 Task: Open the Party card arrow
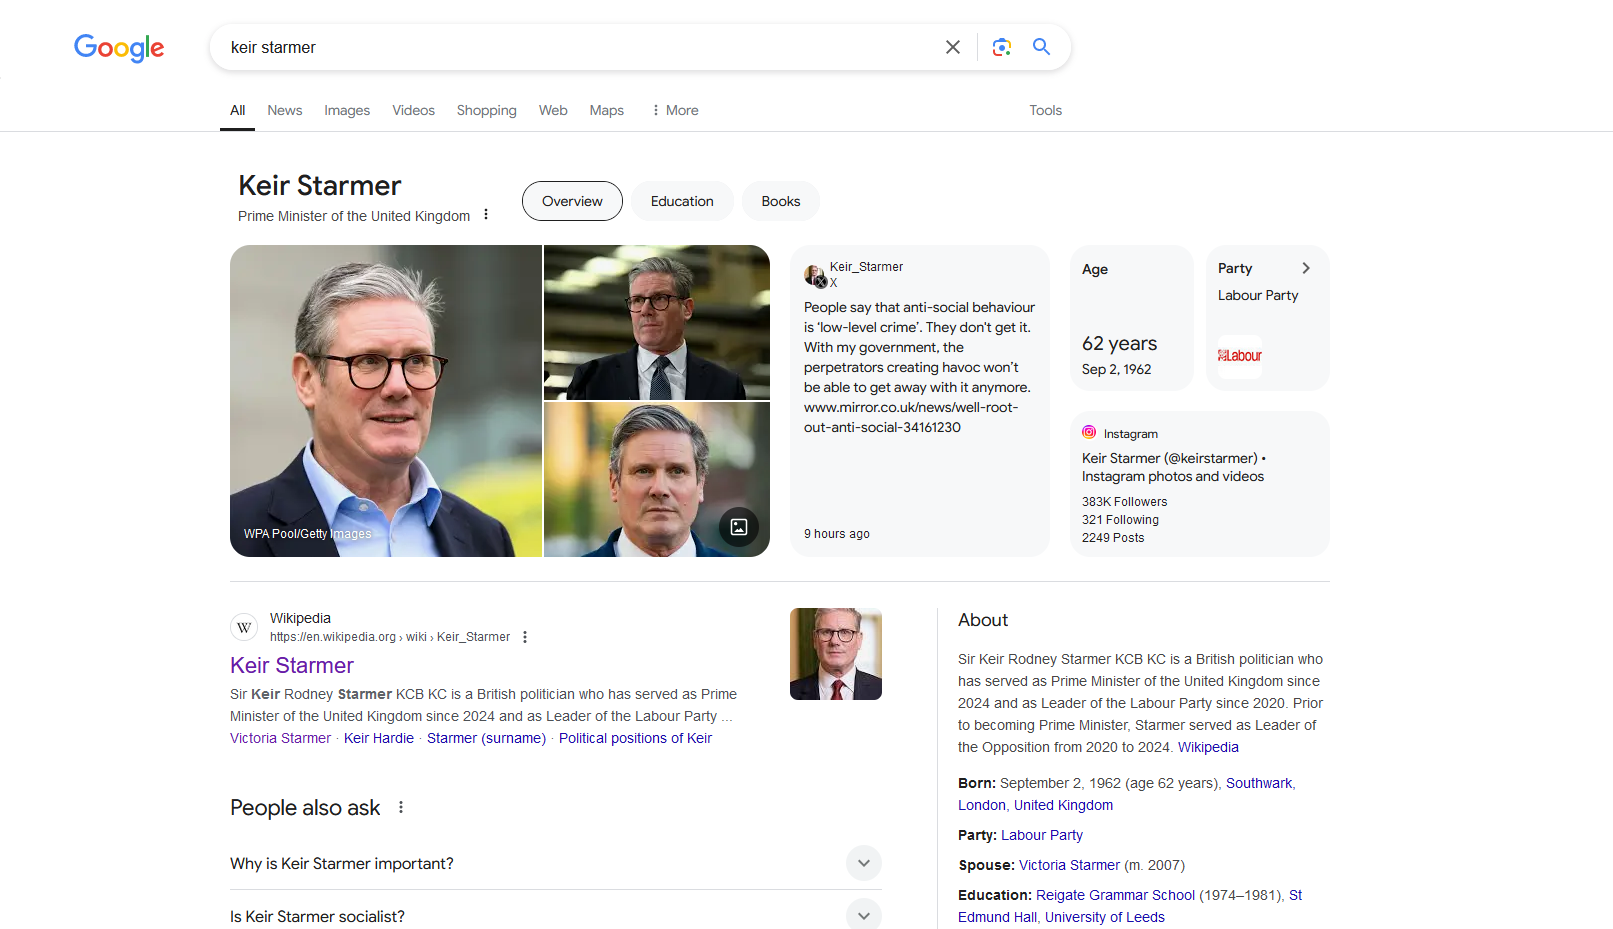(1305, 268)
